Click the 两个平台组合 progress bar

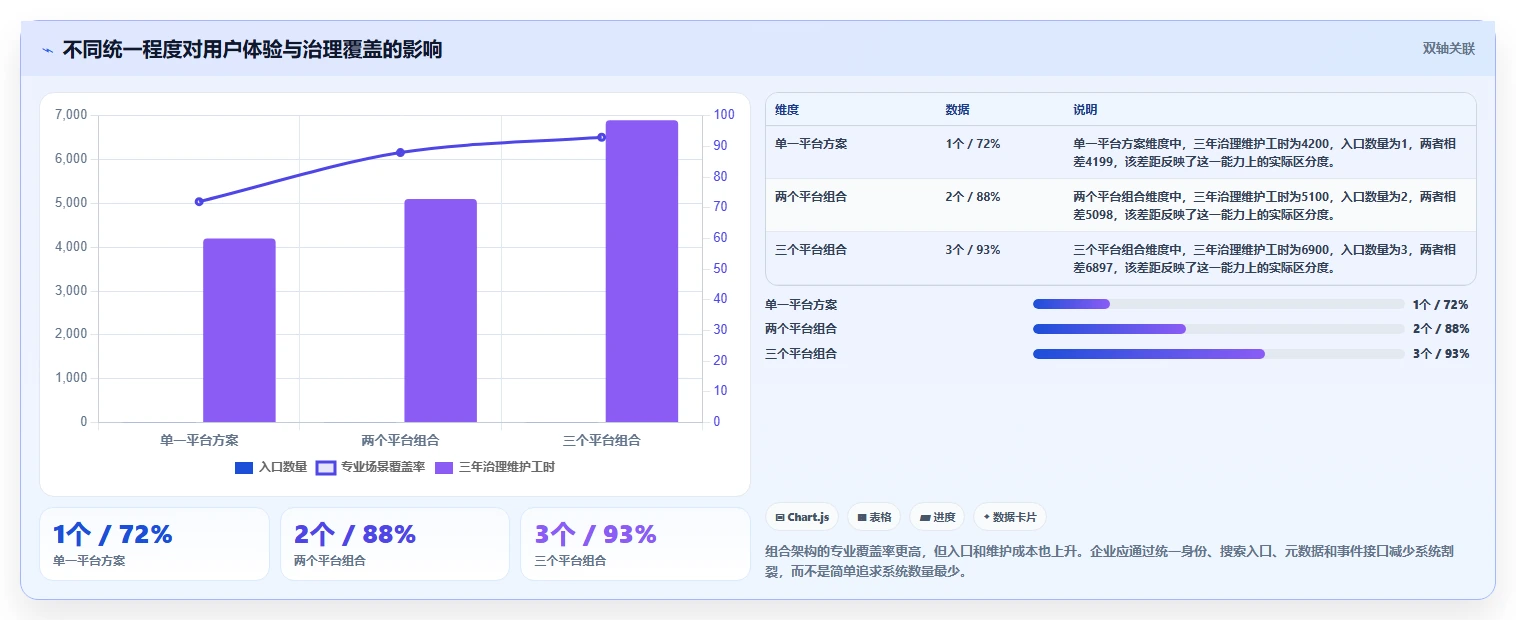coord(1219,329)
